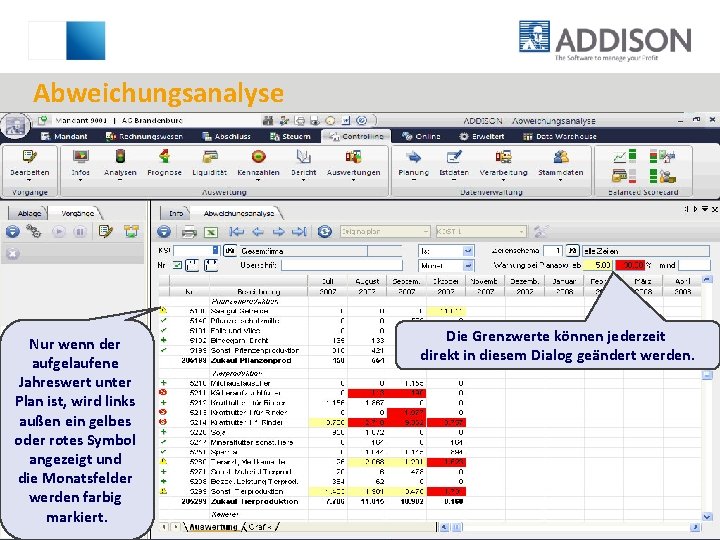Select the Ablage panel tab

[x=28, y=213]
